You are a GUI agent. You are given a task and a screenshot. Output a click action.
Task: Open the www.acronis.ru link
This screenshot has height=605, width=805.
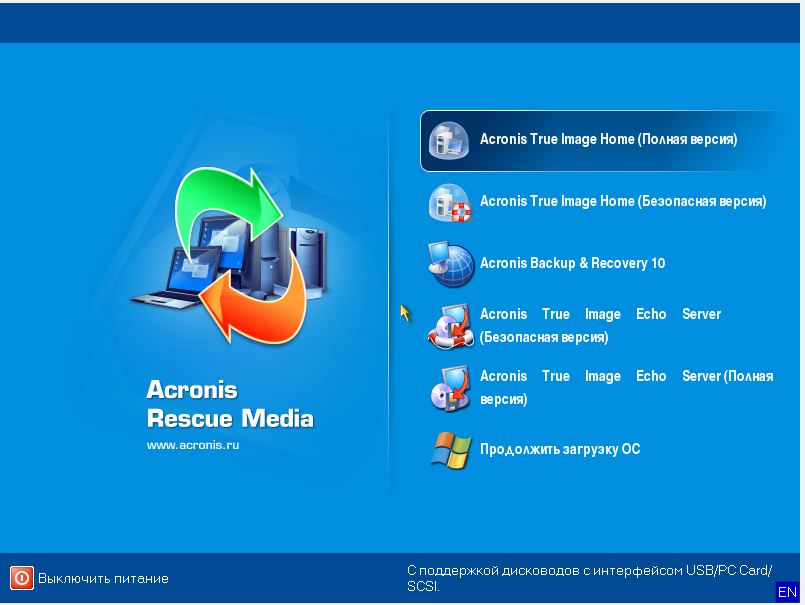193,445
